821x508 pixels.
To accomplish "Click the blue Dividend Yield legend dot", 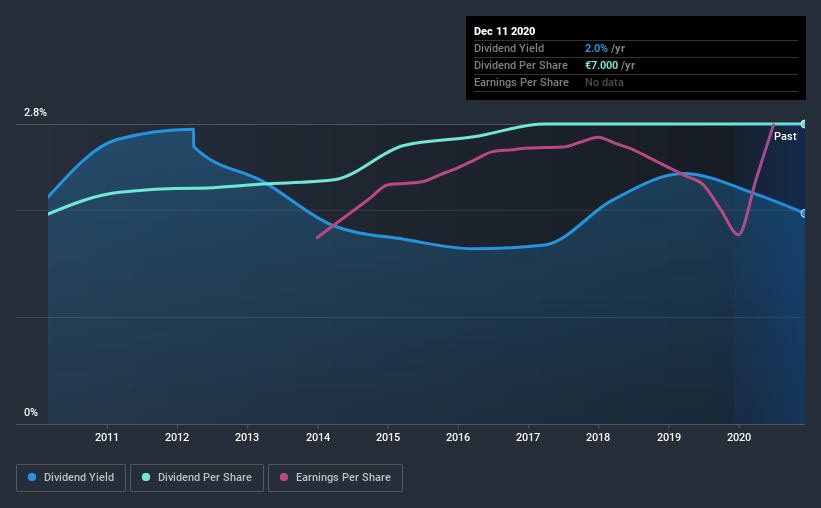I will [32, 477].
